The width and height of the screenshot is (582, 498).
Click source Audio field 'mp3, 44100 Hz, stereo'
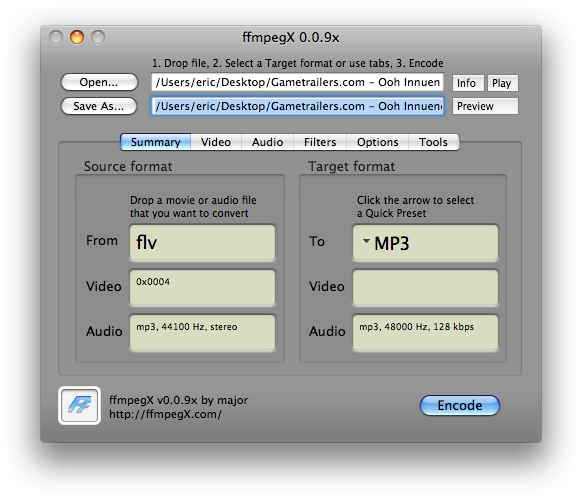[x=202, y=332]
